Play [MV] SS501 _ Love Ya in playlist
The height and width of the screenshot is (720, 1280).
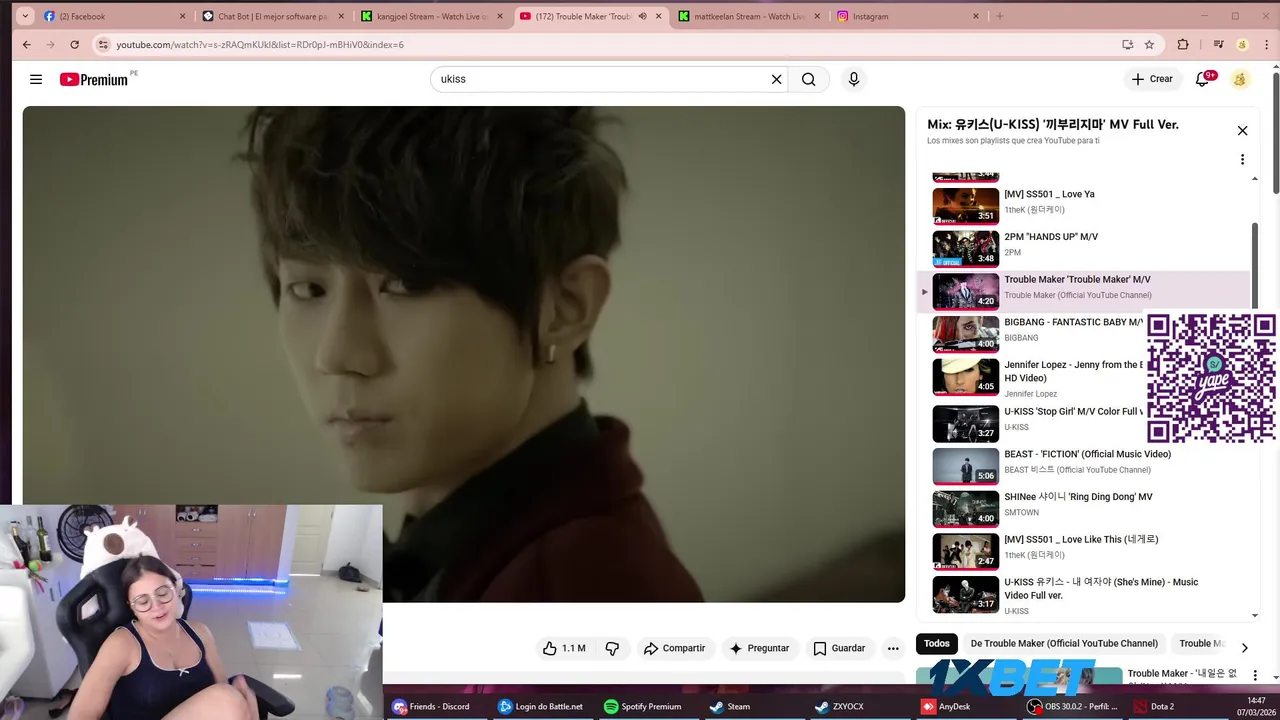coord(1084,206)
